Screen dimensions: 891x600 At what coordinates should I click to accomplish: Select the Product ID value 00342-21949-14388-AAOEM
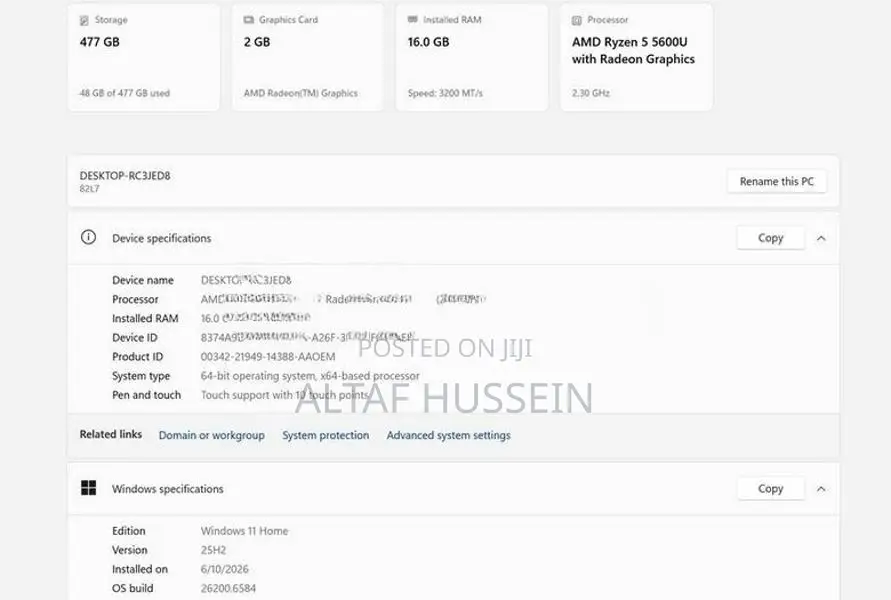[x=268, y=357]
